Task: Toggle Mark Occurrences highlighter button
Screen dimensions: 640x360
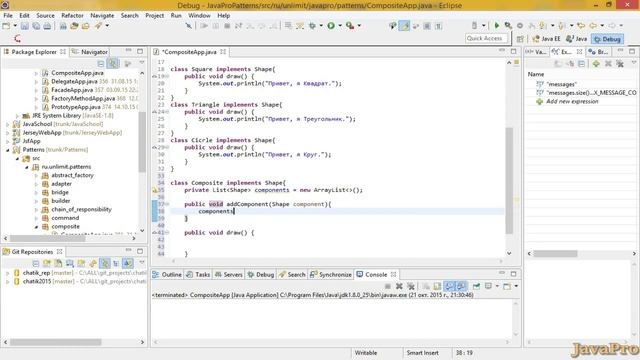Action: pyautogui.click(x=404, y=26)
